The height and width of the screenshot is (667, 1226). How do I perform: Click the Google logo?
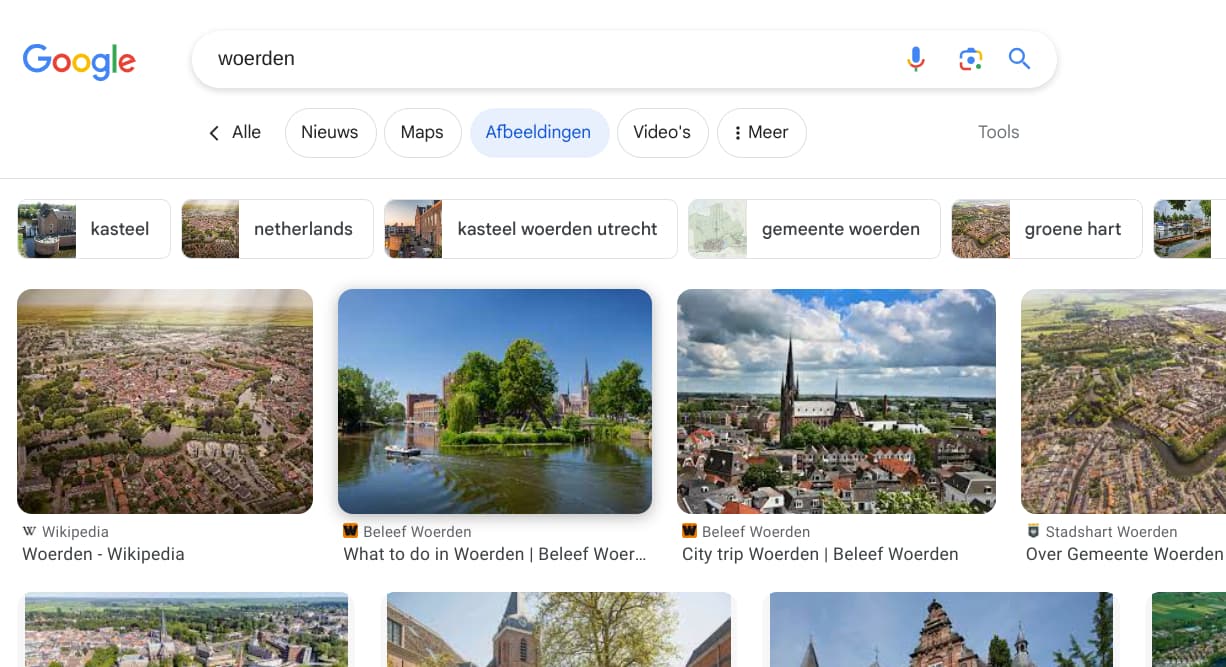(79, 60)
